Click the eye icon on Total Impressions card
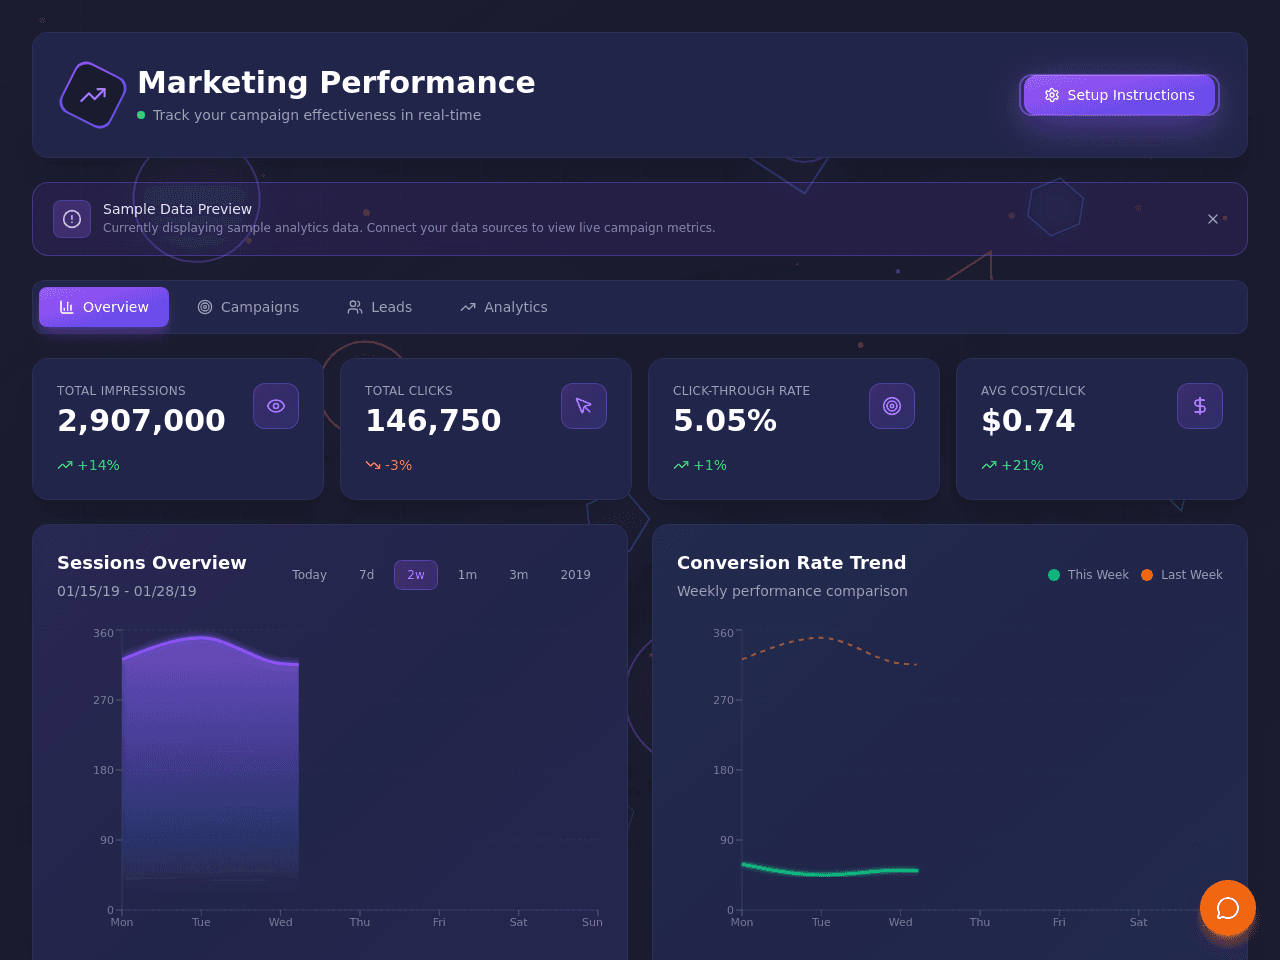1280x960 pixels. click(x=276, y=406)
